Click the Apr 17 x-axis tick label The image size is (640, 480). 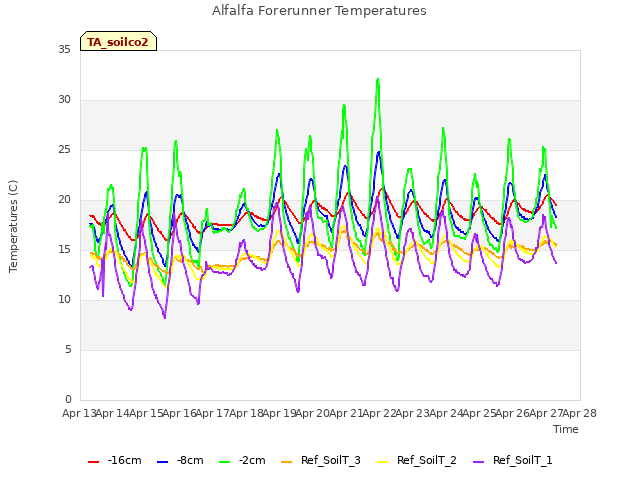212,413
